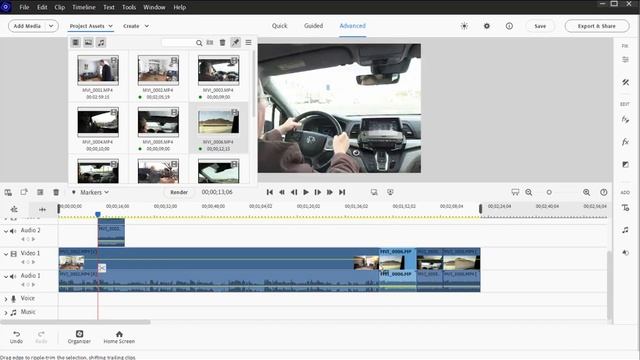Screen dimensions: 640x360
Task: Open the Graphics panel icon
Action: point(625,253)
